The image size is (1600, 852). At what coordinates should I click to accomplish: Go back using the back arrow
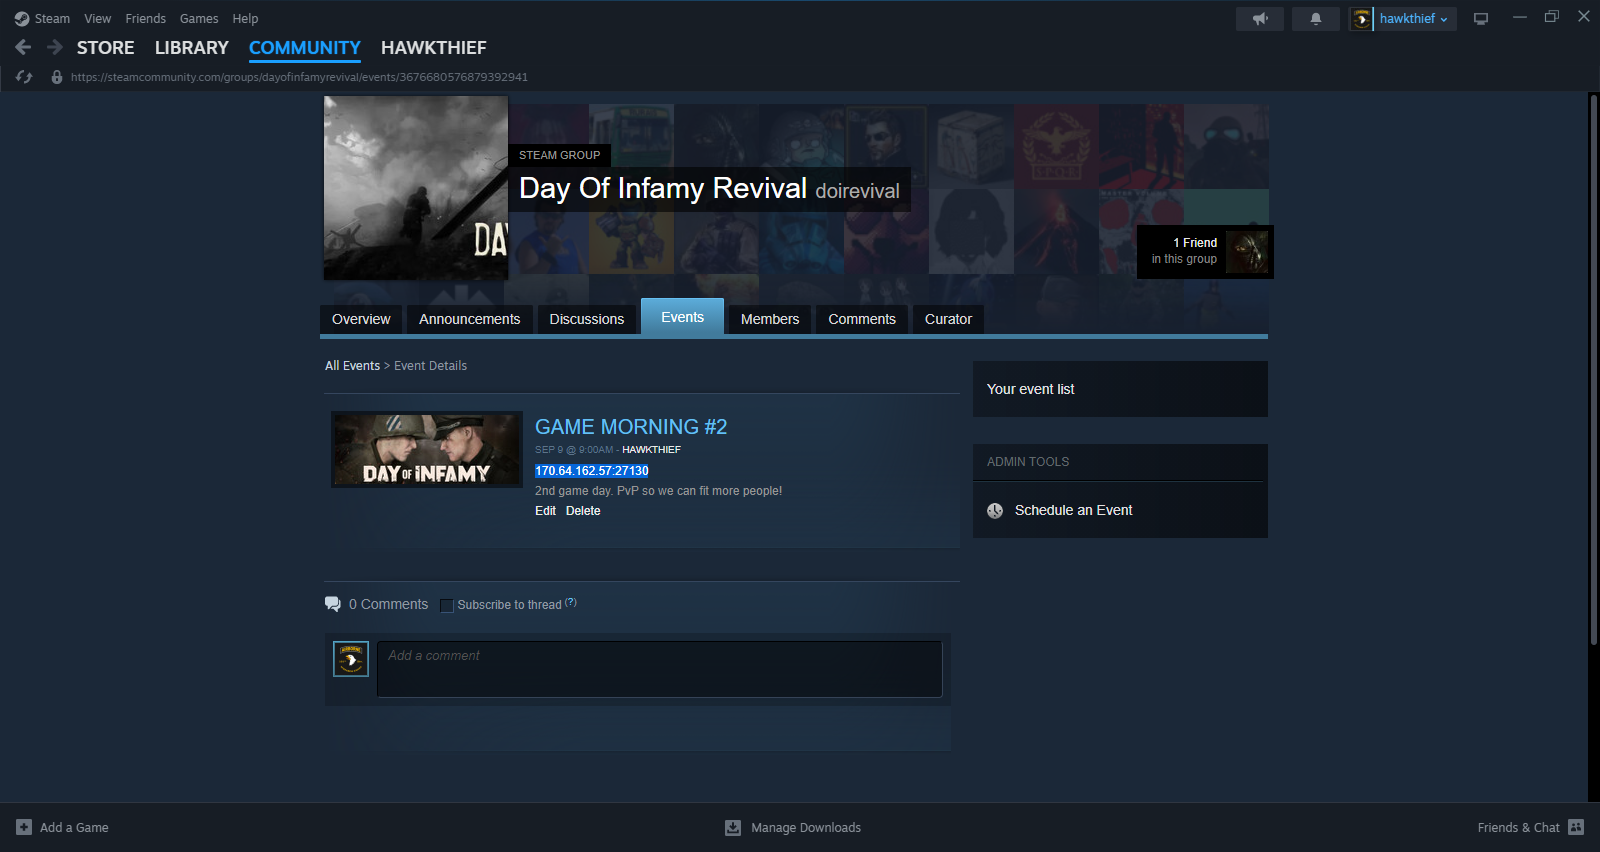pyautogui.click(x=23, y=47)
